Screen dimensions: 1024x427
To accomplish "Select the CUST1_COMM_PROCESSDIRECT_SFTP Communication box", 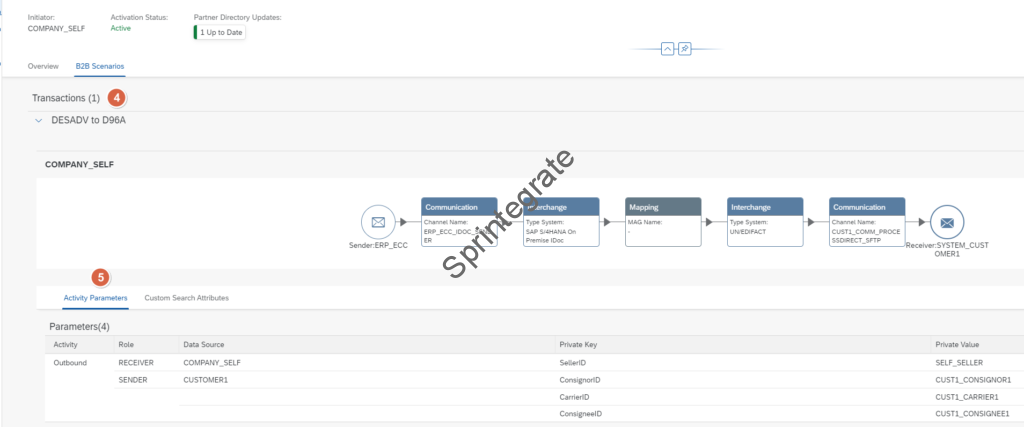I will click(x=867, y=222).
